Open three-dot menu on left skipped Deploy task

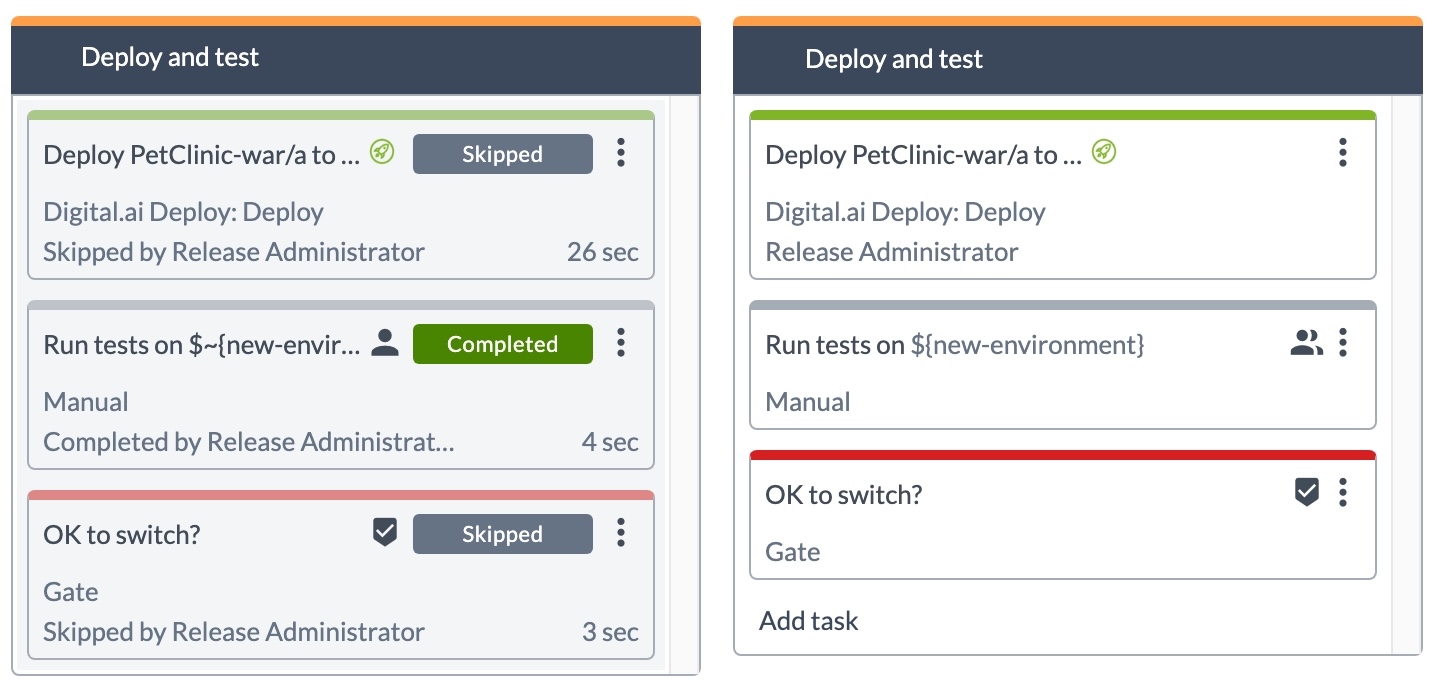(x=621, y=153)
